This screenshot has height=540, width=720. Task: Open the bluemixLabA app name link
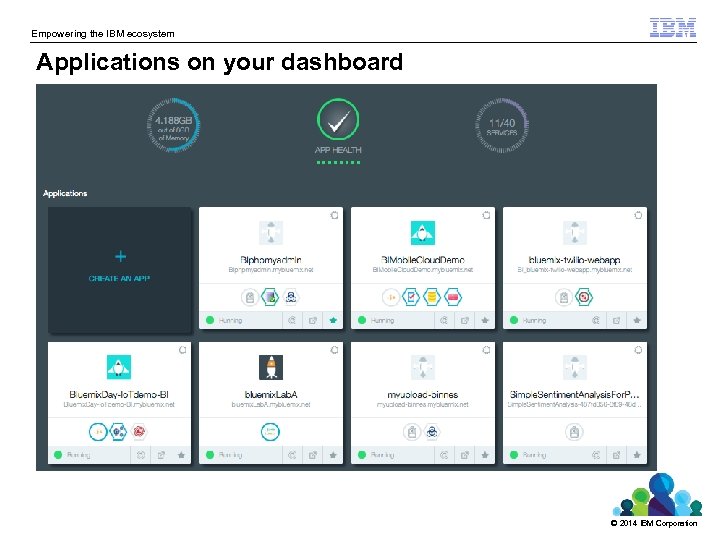pyautogui.click(x=271, y=394)
